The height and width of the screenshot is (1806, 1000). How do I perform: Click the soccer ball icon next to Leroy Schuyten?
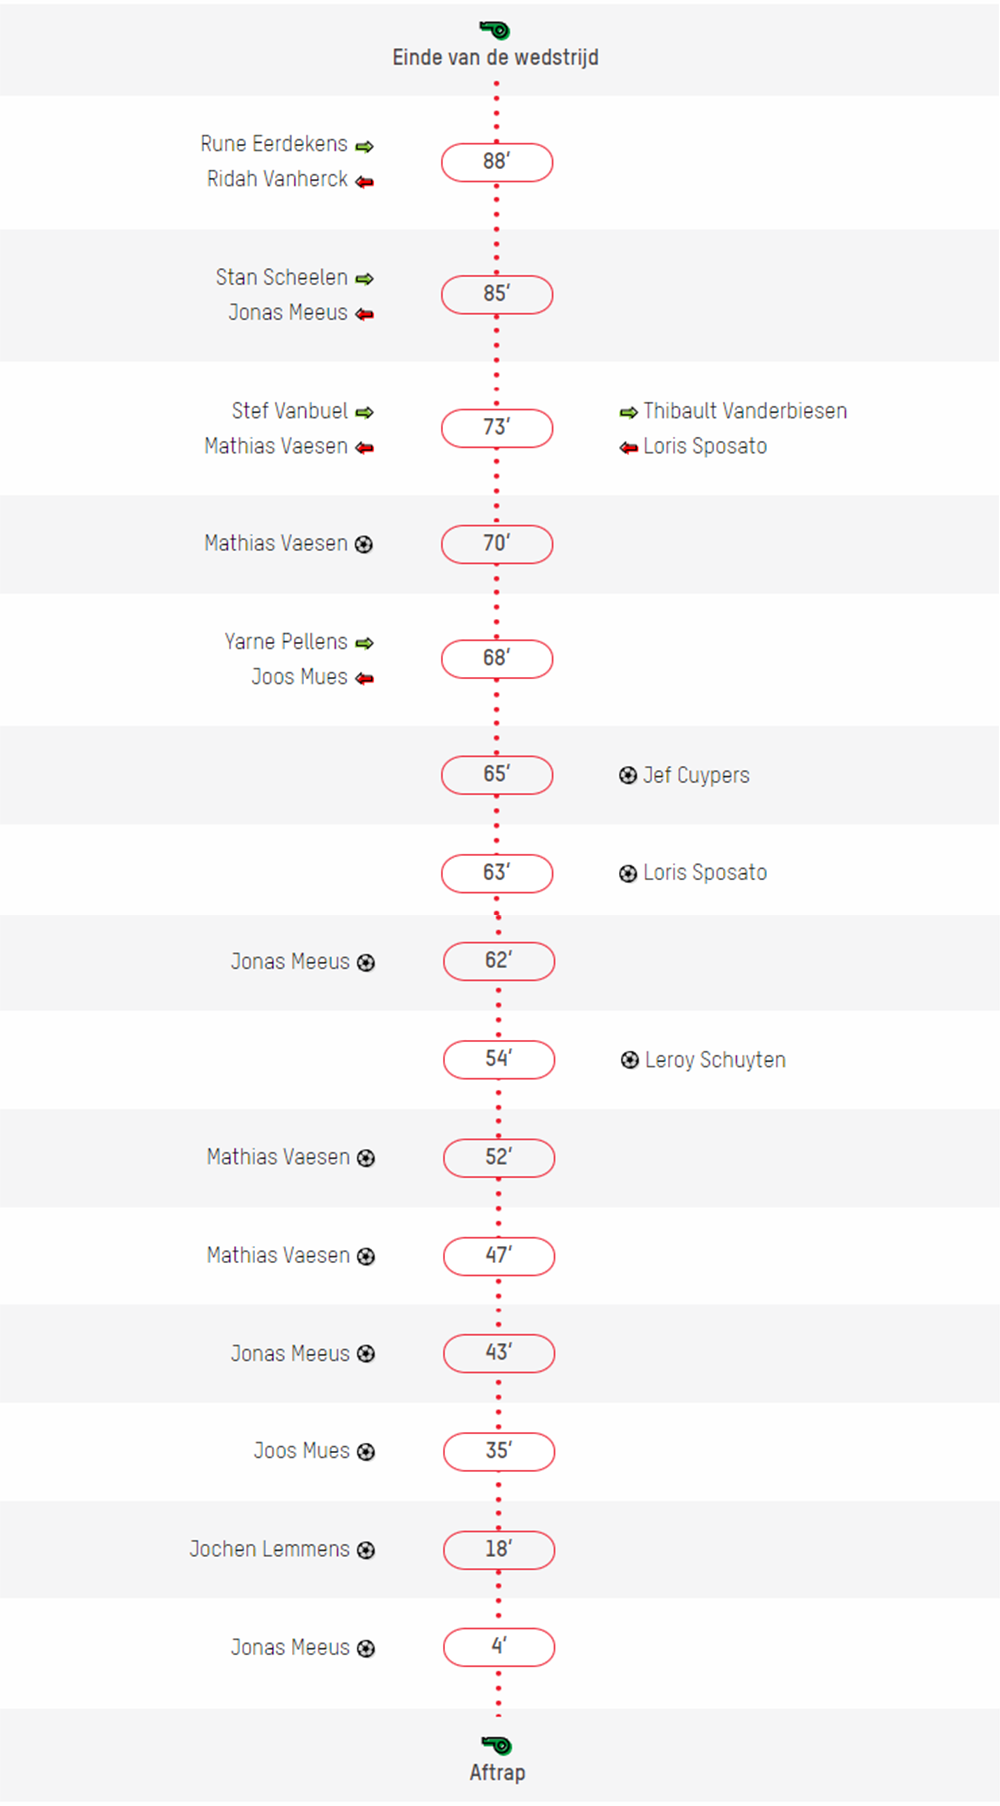click(630, 1060)
